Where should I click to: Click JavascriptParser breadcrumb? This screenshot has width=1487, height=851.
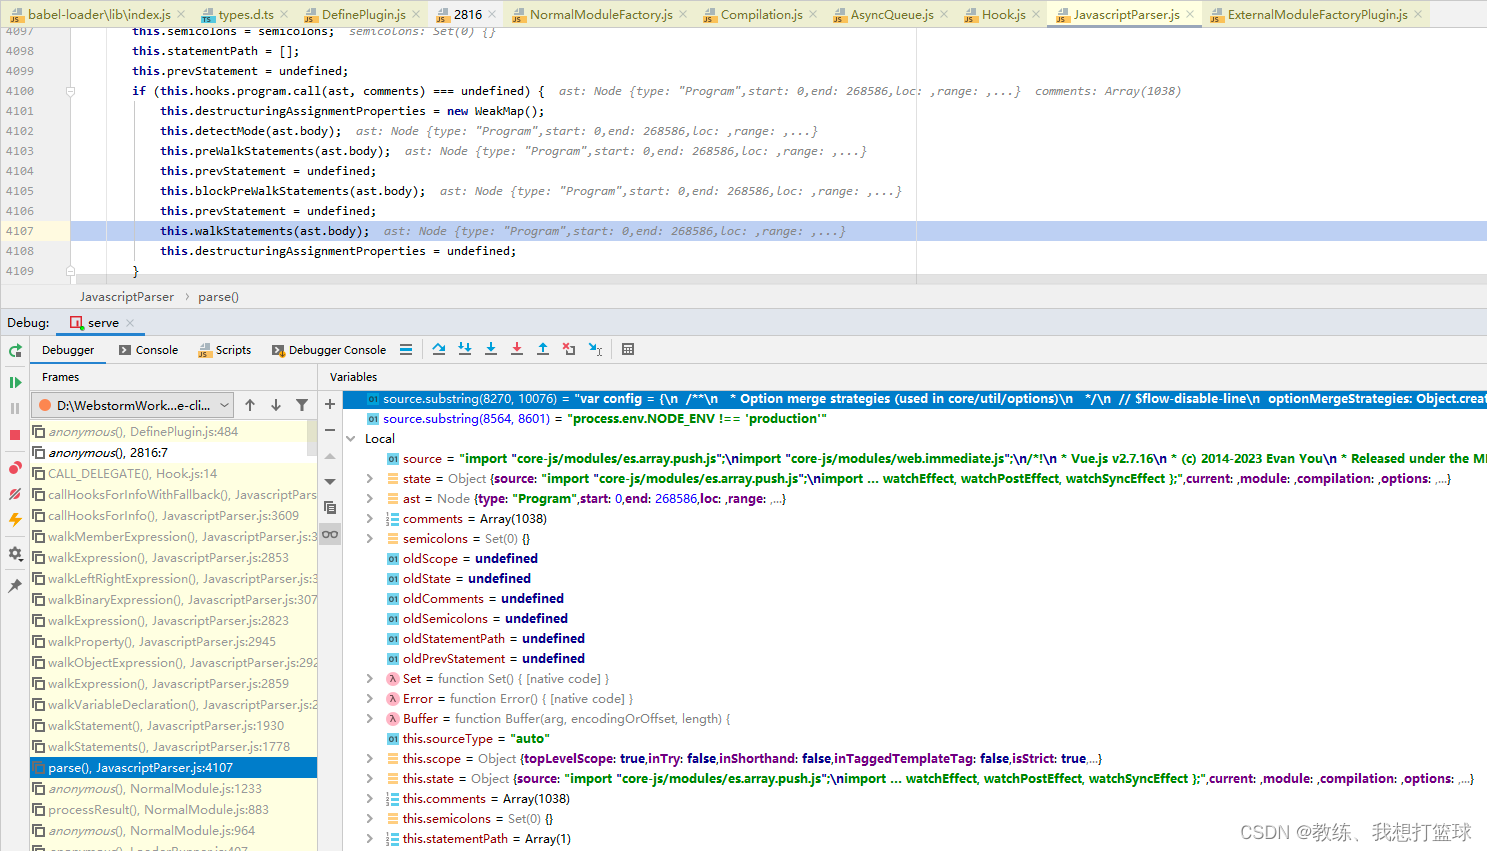click(127, 297)
